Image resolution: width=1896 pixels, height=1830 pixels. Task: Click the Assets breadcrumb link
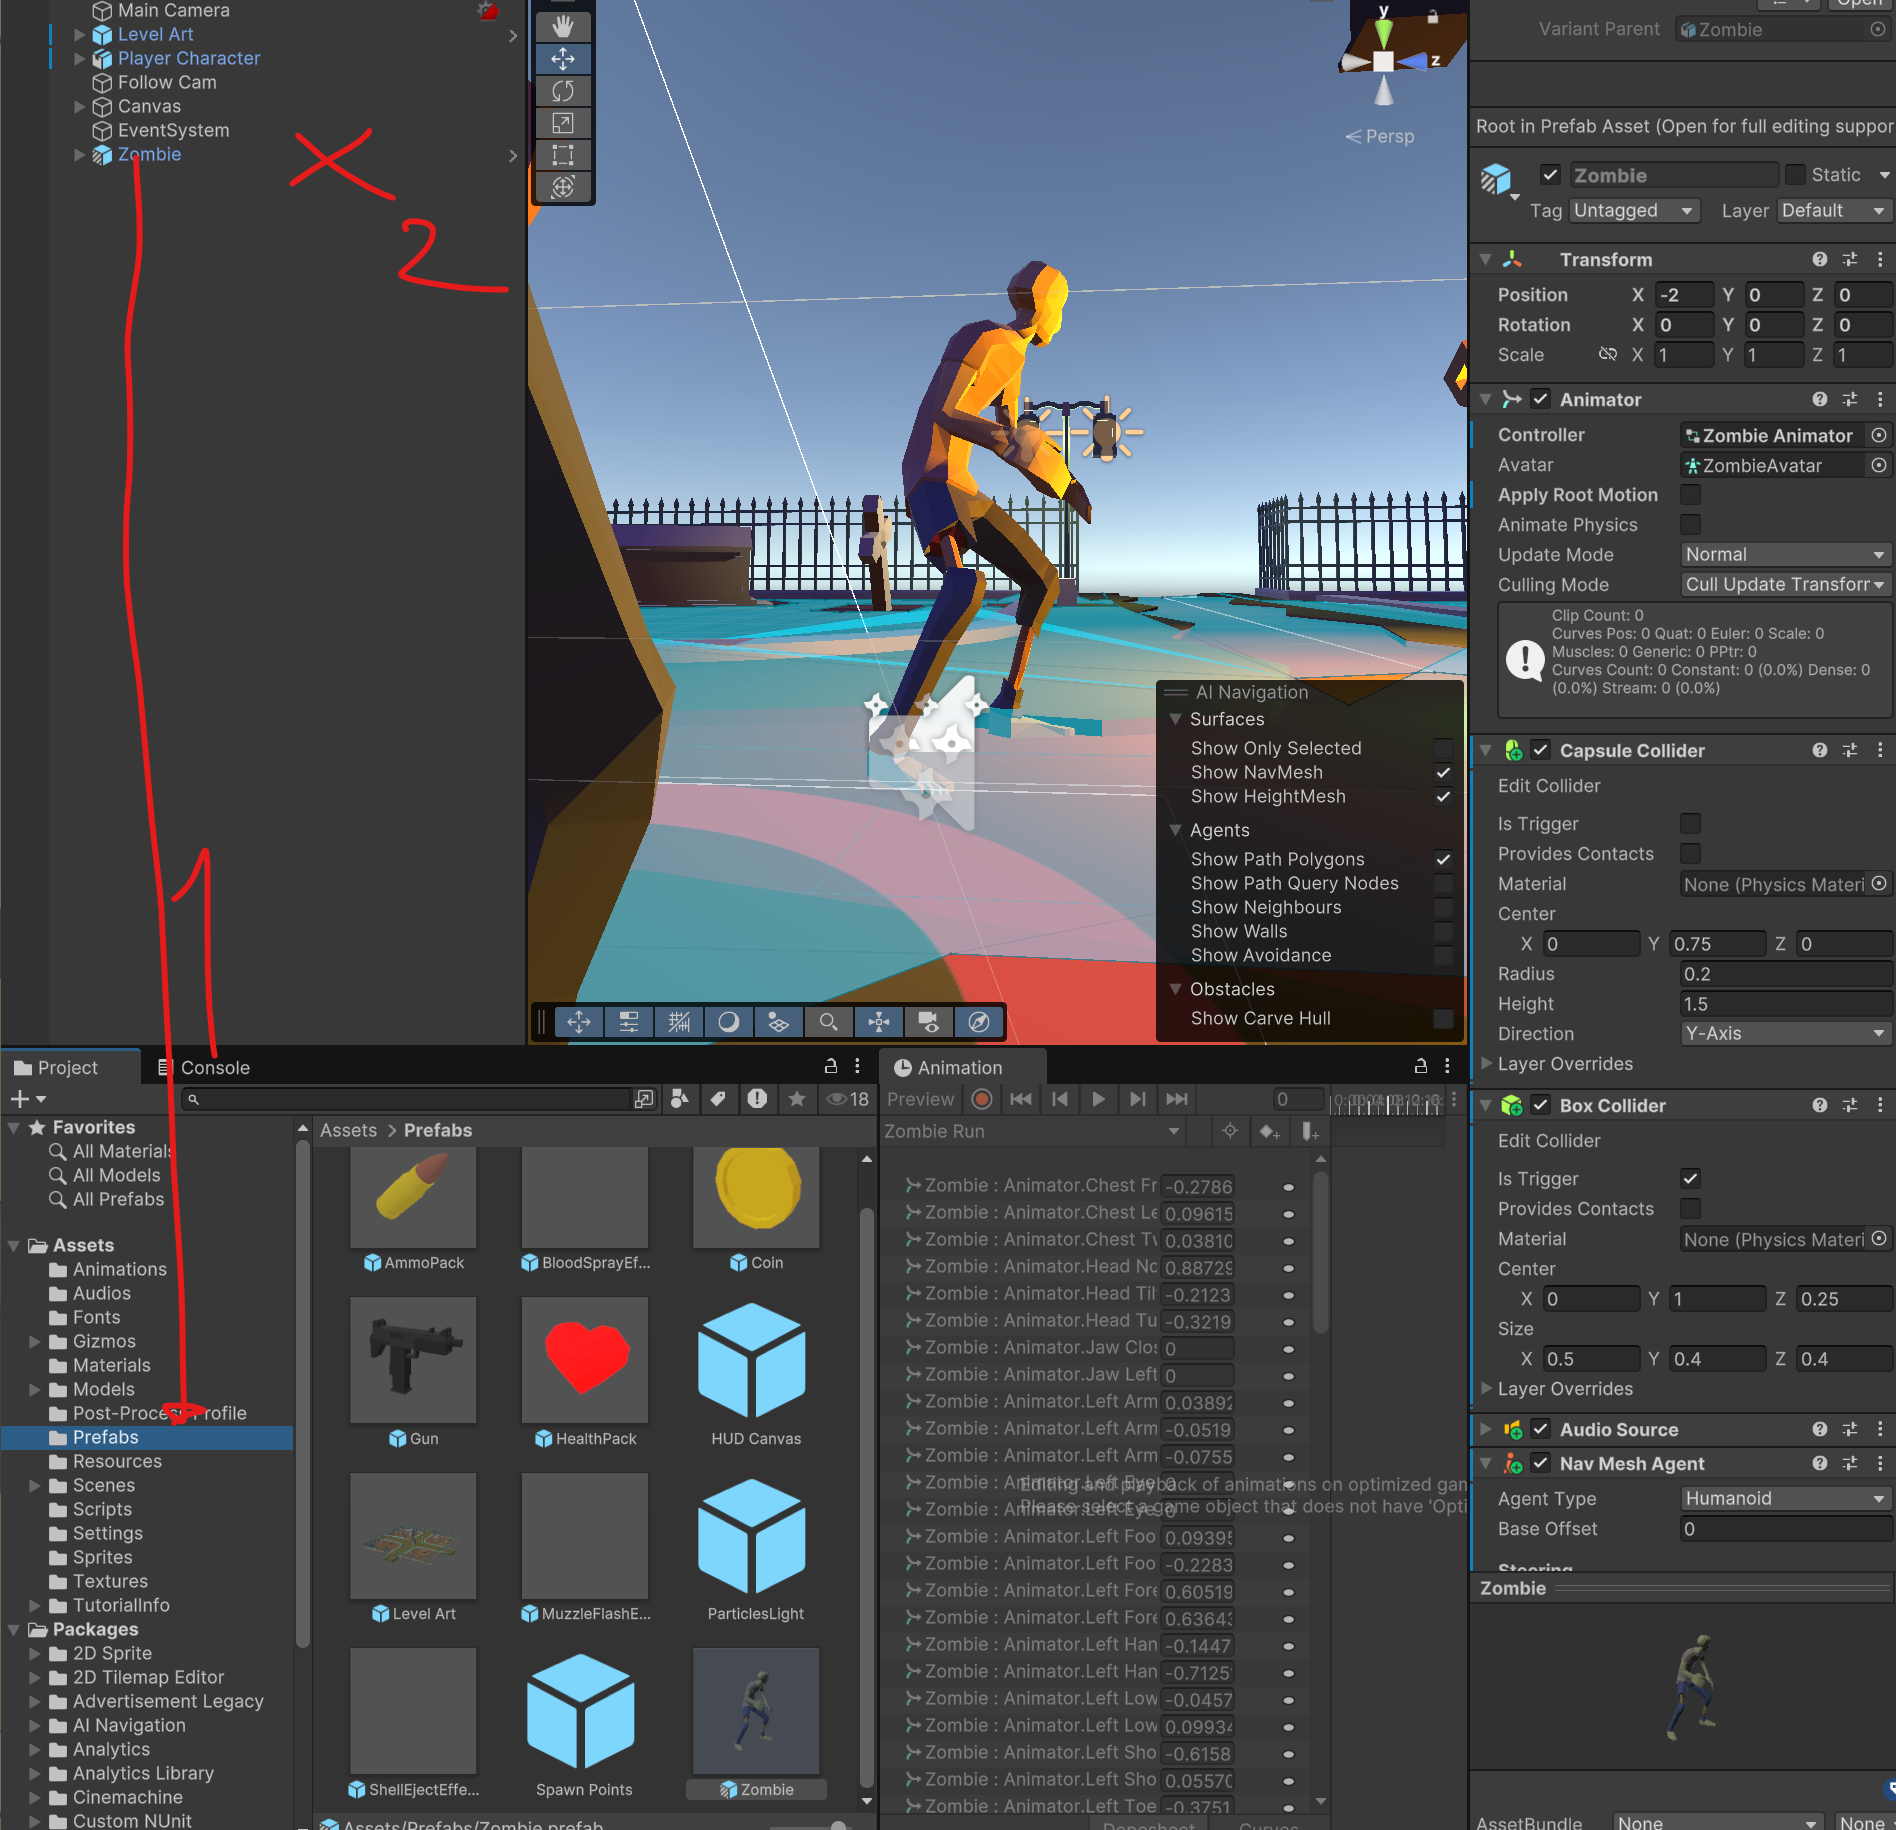pos(348,1130)
